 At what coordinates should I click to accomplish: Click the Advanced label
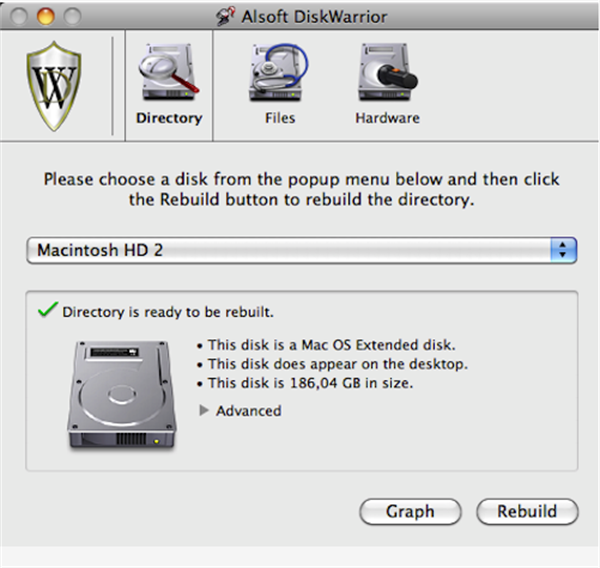tap(249, 411)
